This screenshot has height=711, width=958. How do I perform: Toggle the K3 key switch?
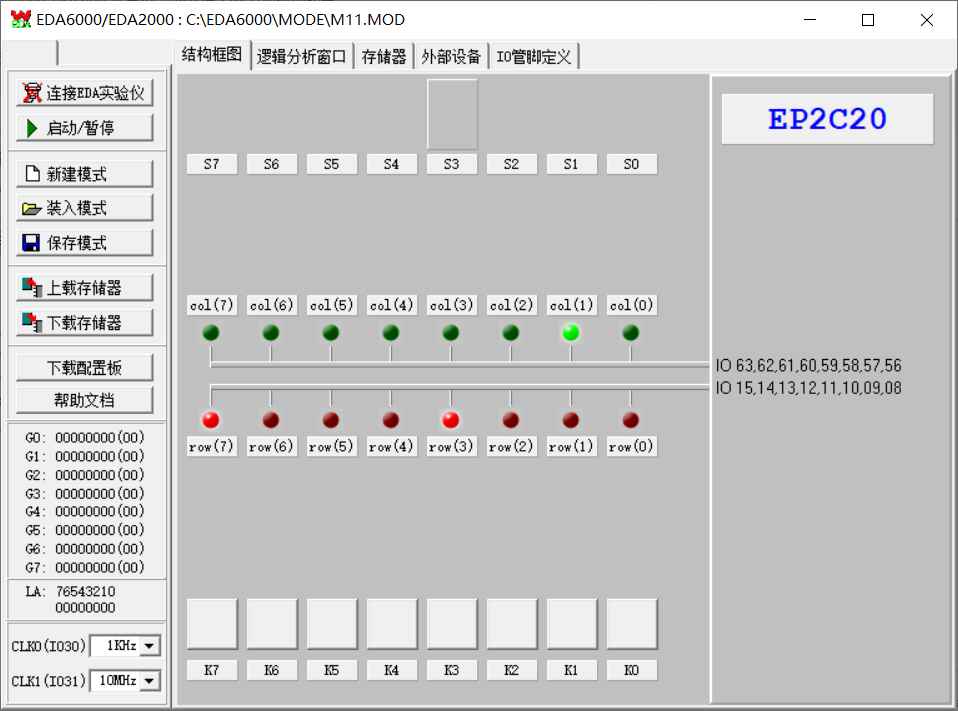pyautogui.click(x=452, y=624)
